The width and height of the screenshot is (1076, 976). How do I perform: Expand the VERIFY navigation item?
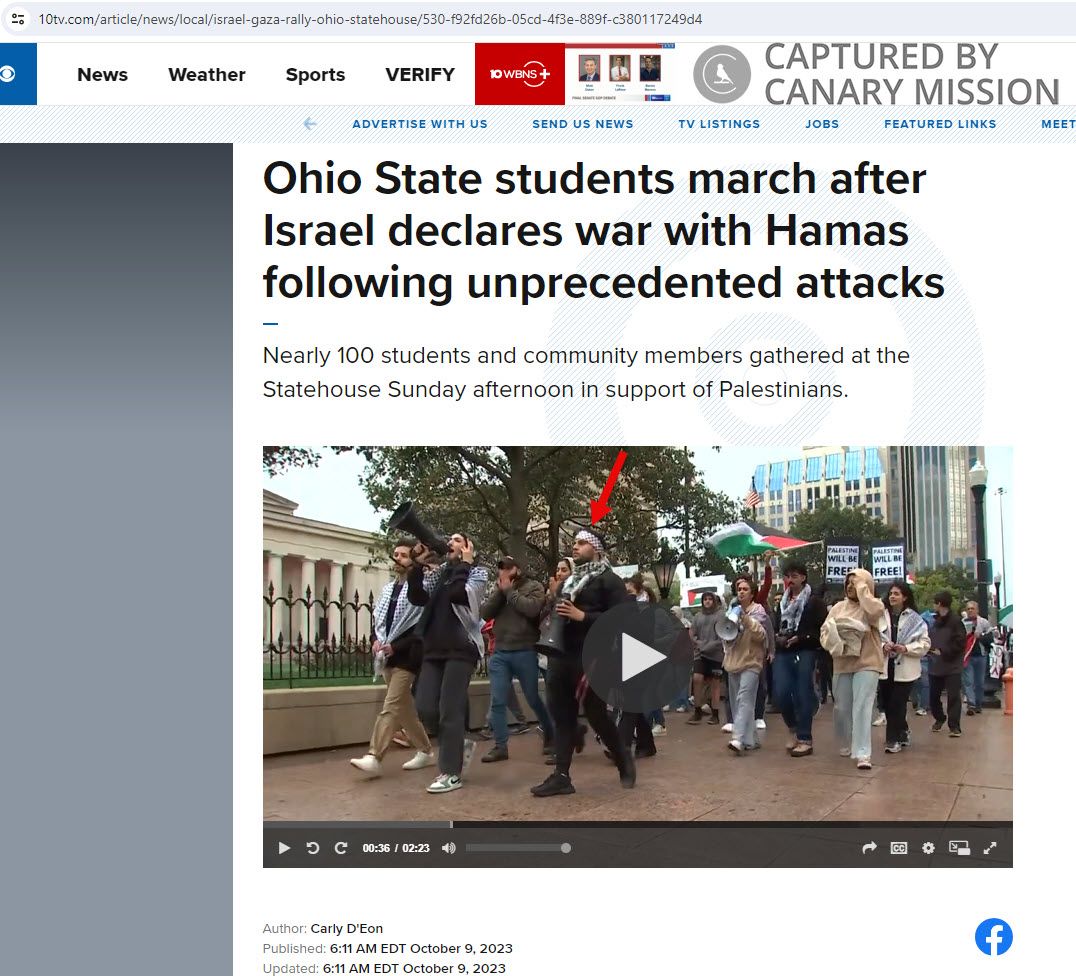(x=420, y=74)
